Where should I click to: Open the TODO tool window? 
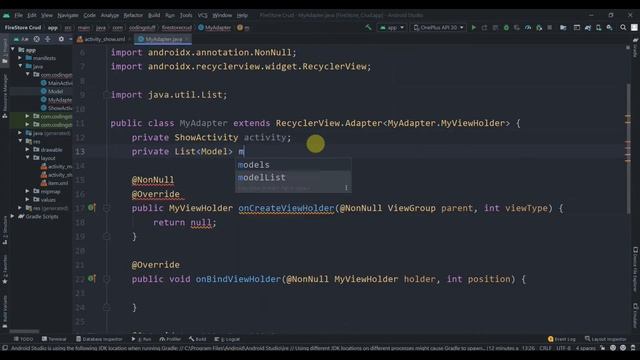point(23,339)
